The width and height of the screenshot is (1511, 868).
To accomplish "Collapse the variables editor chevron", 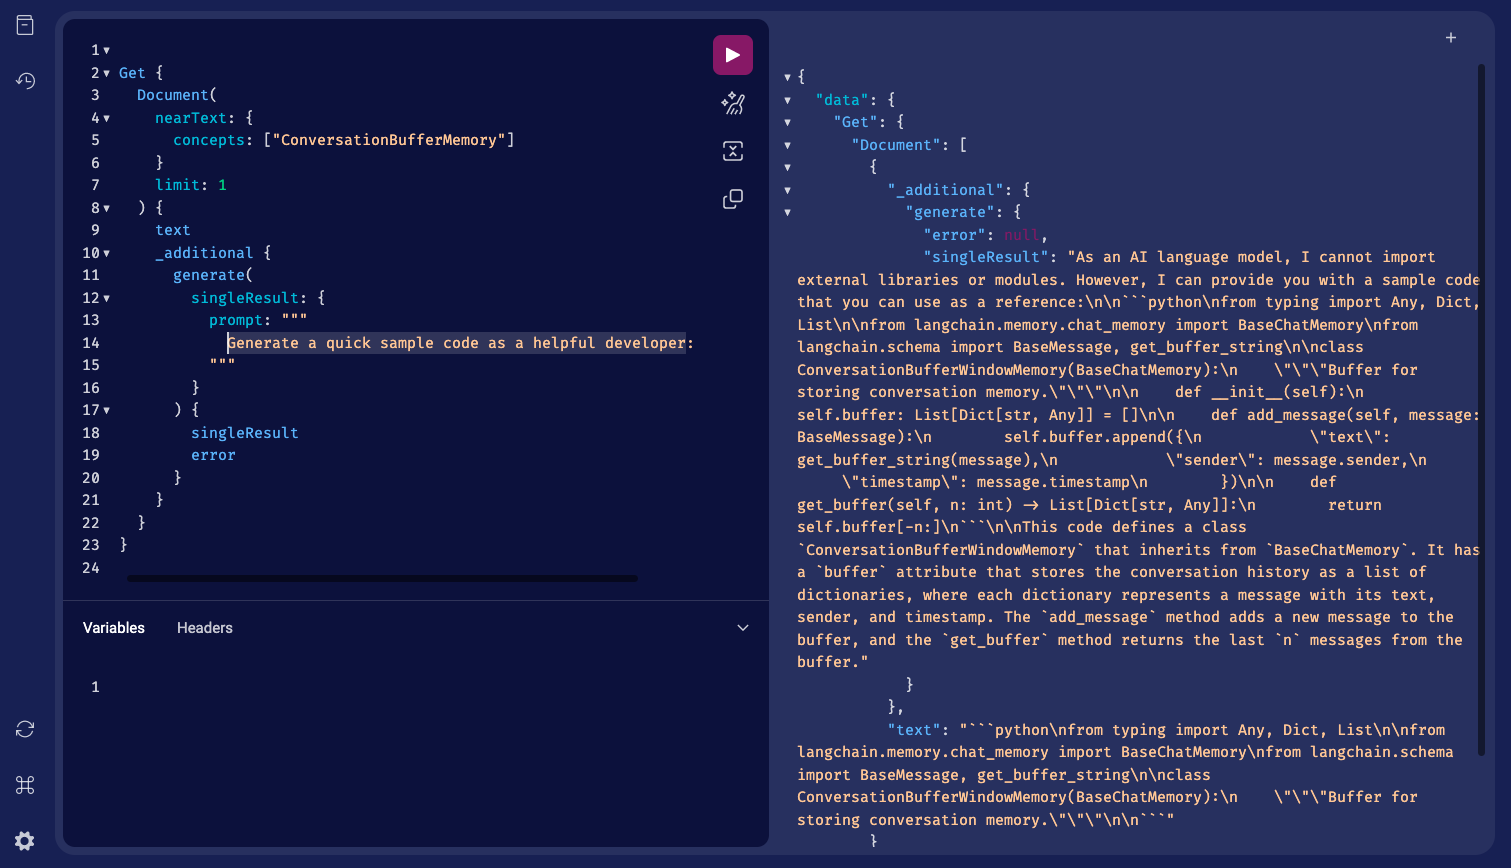I will click(743, 628).
